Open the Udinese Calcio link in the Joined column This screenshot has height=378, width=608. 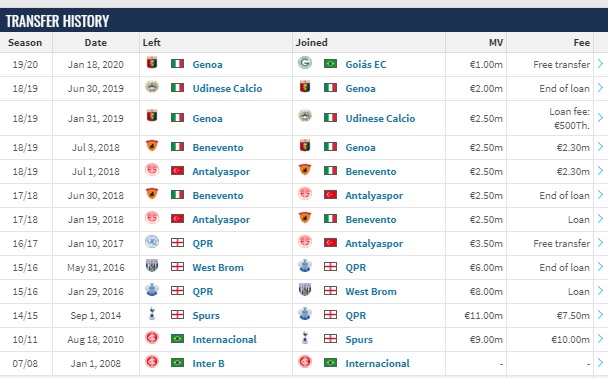pyautogui.click(x=380, y=118)
